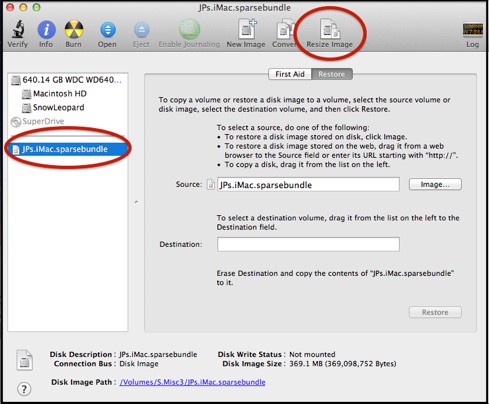Select the 640.14 GB WDC disk
Viewport: 489px width, 404px height.
[68, 80]
